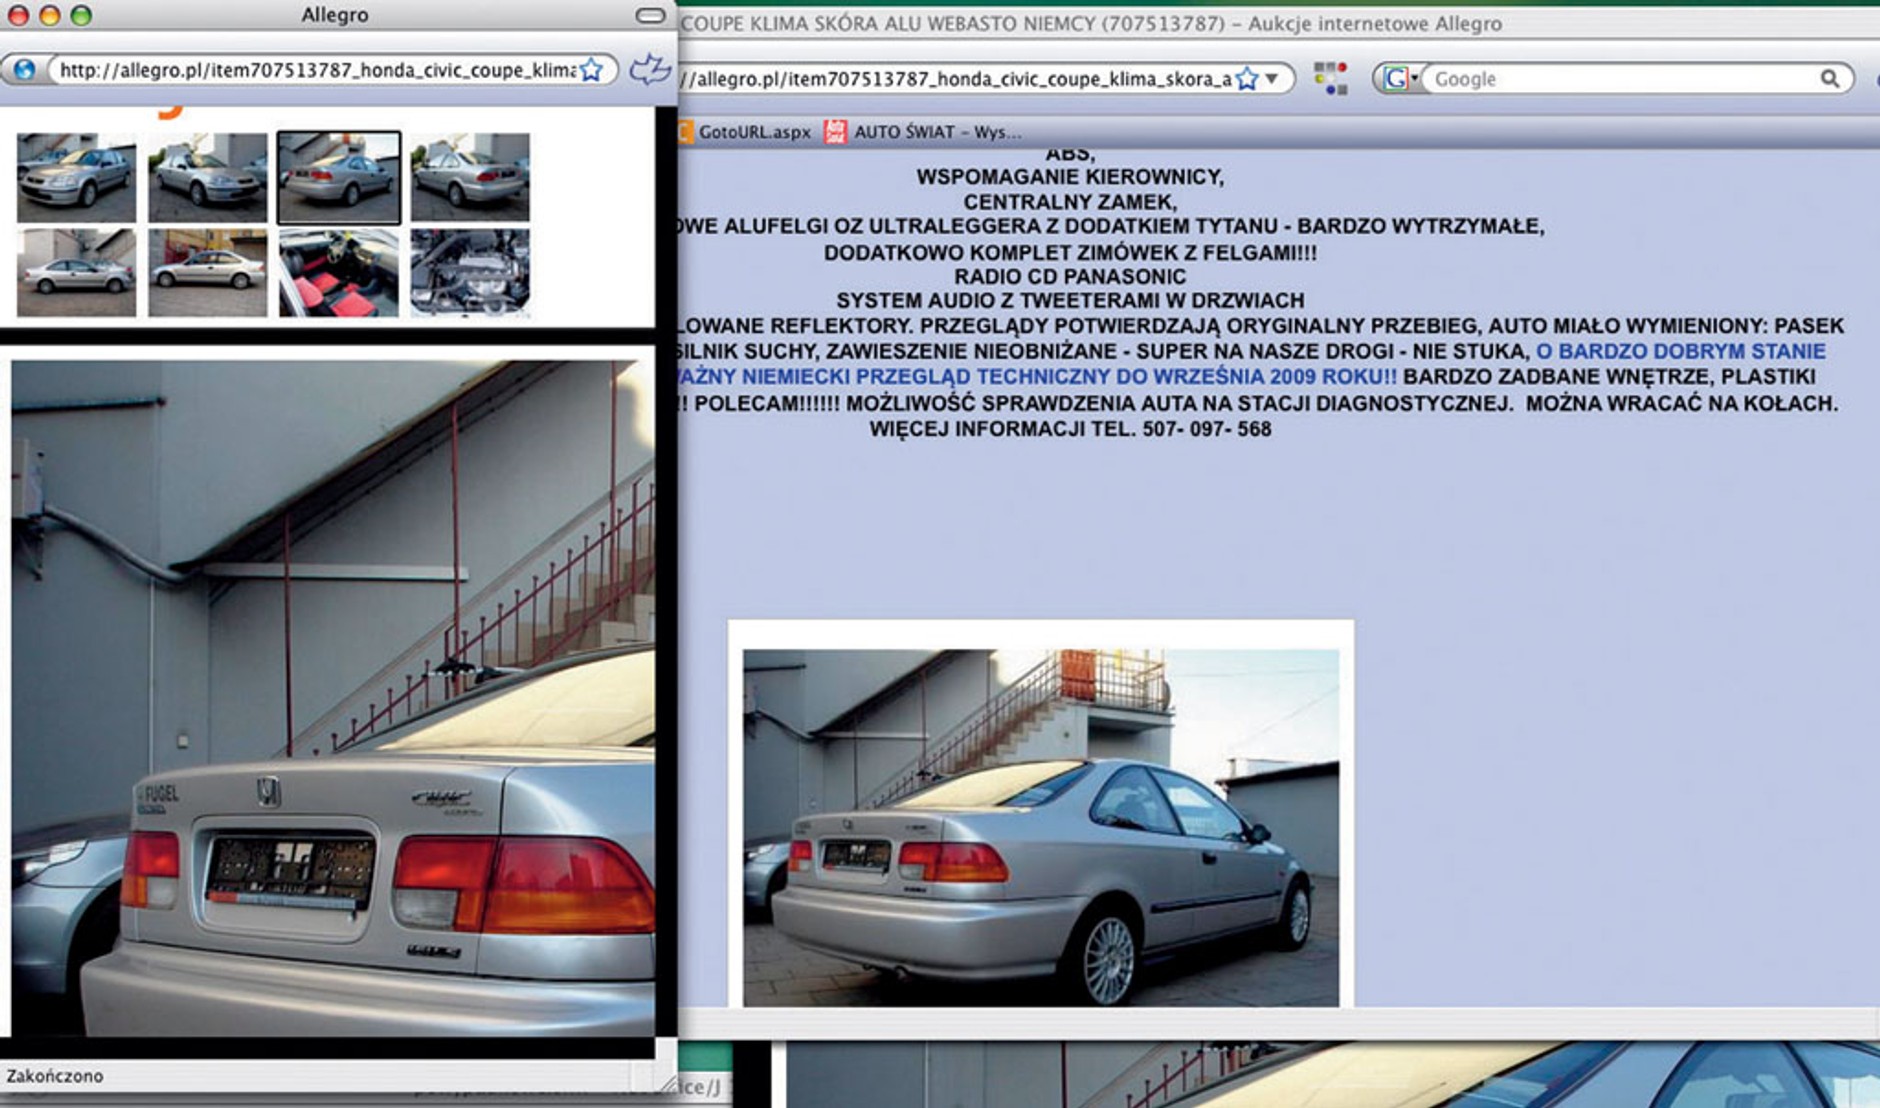
Task: Bookmark the popup page with the star icon
Action: 591,70
